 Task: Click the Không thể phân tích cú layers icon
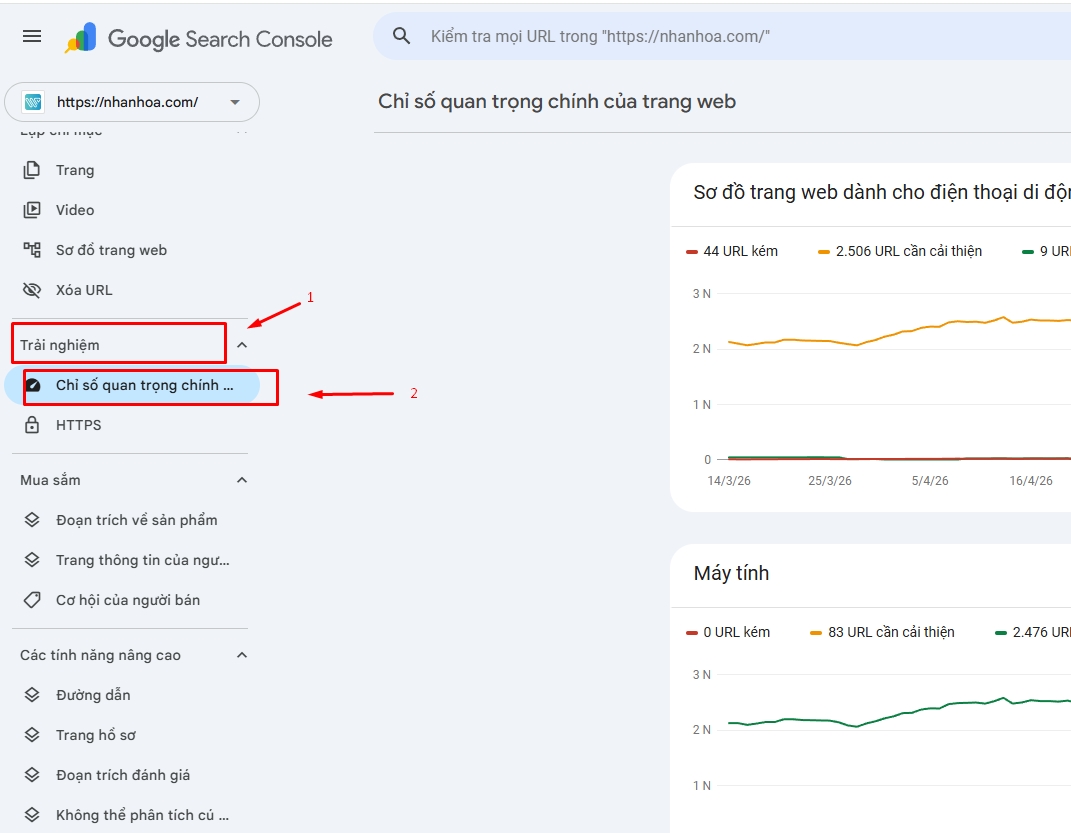pyautogui.click(x=32, y=815)
